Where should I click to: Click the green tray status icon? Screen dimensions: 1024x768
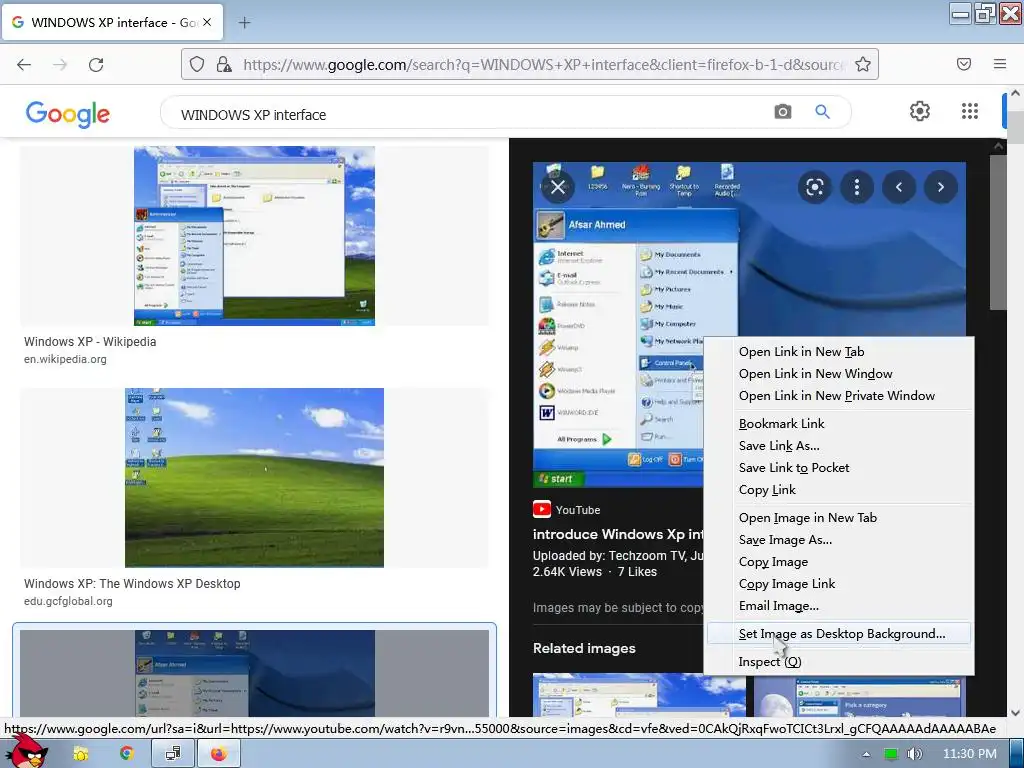(890, 754)
